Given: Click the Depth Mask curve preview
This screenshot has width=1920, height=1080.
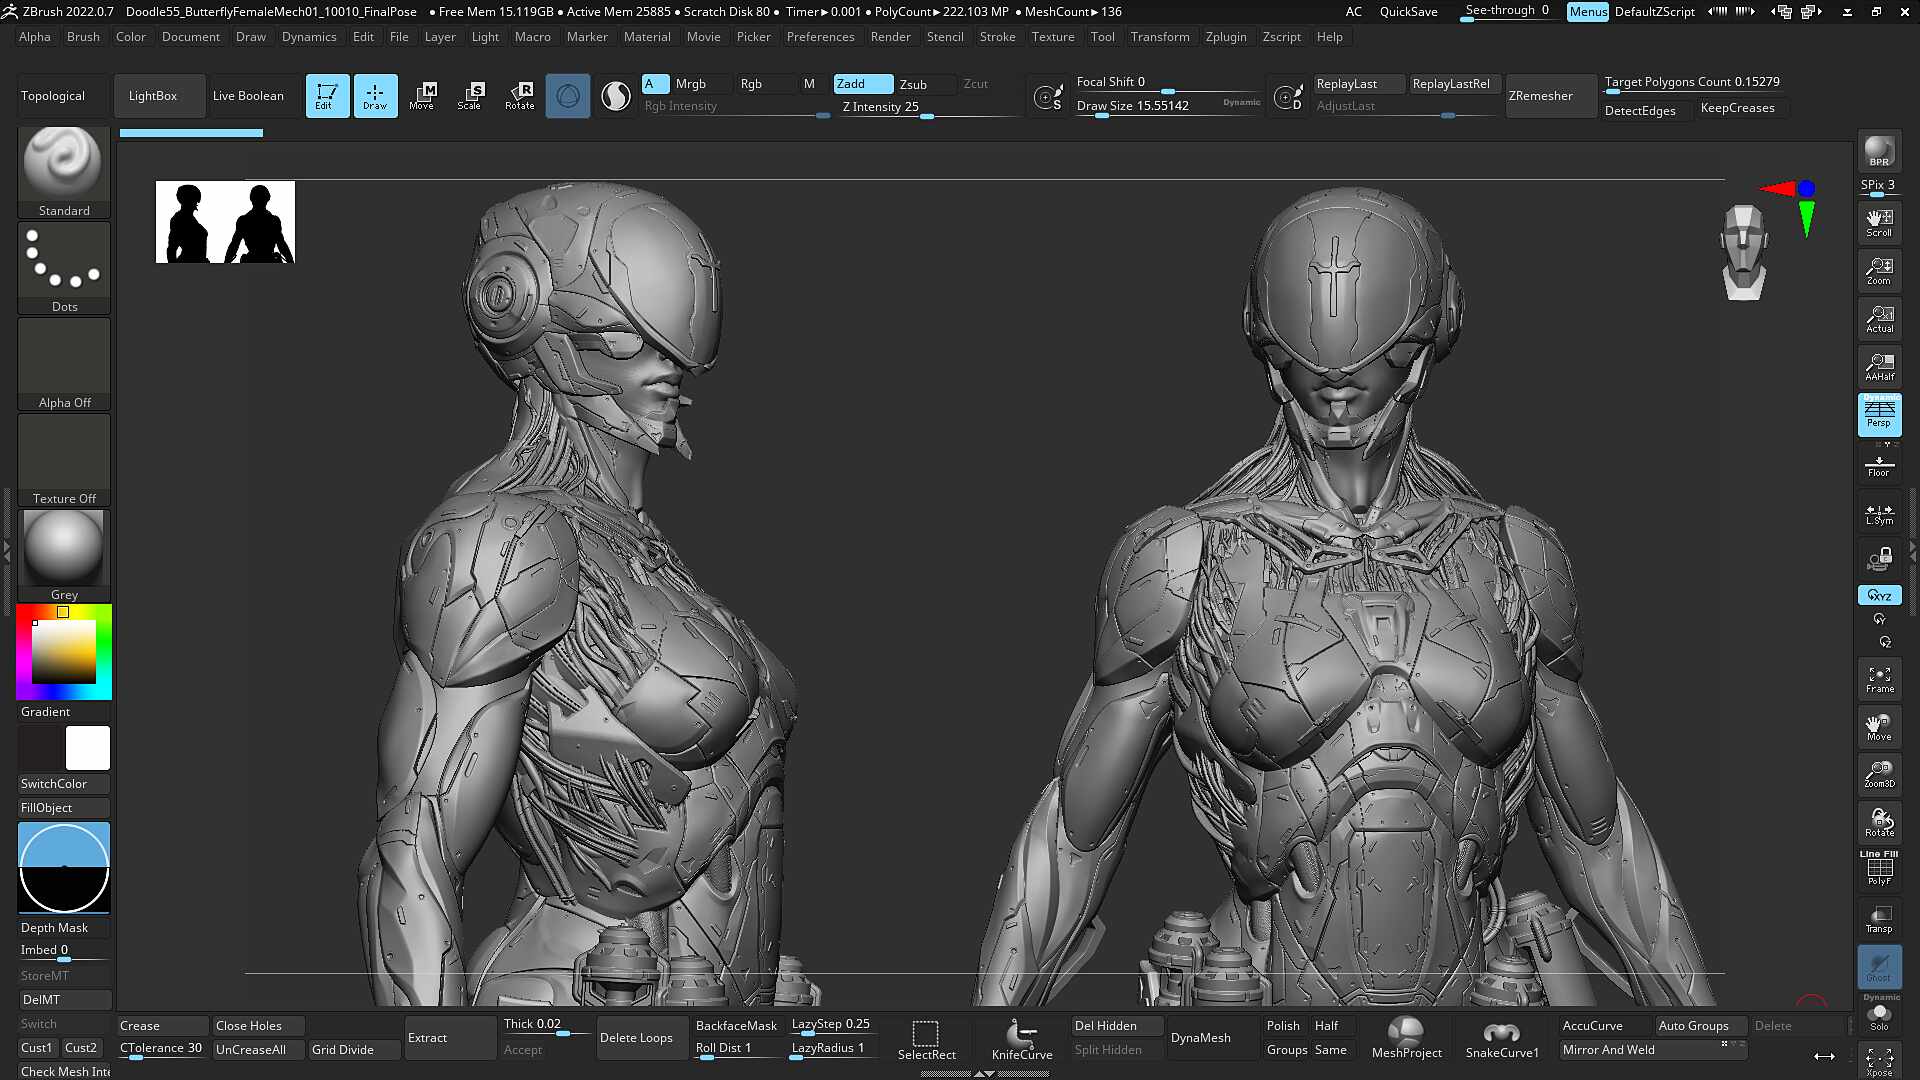Looking at the screenshot, I should point(64,868).
